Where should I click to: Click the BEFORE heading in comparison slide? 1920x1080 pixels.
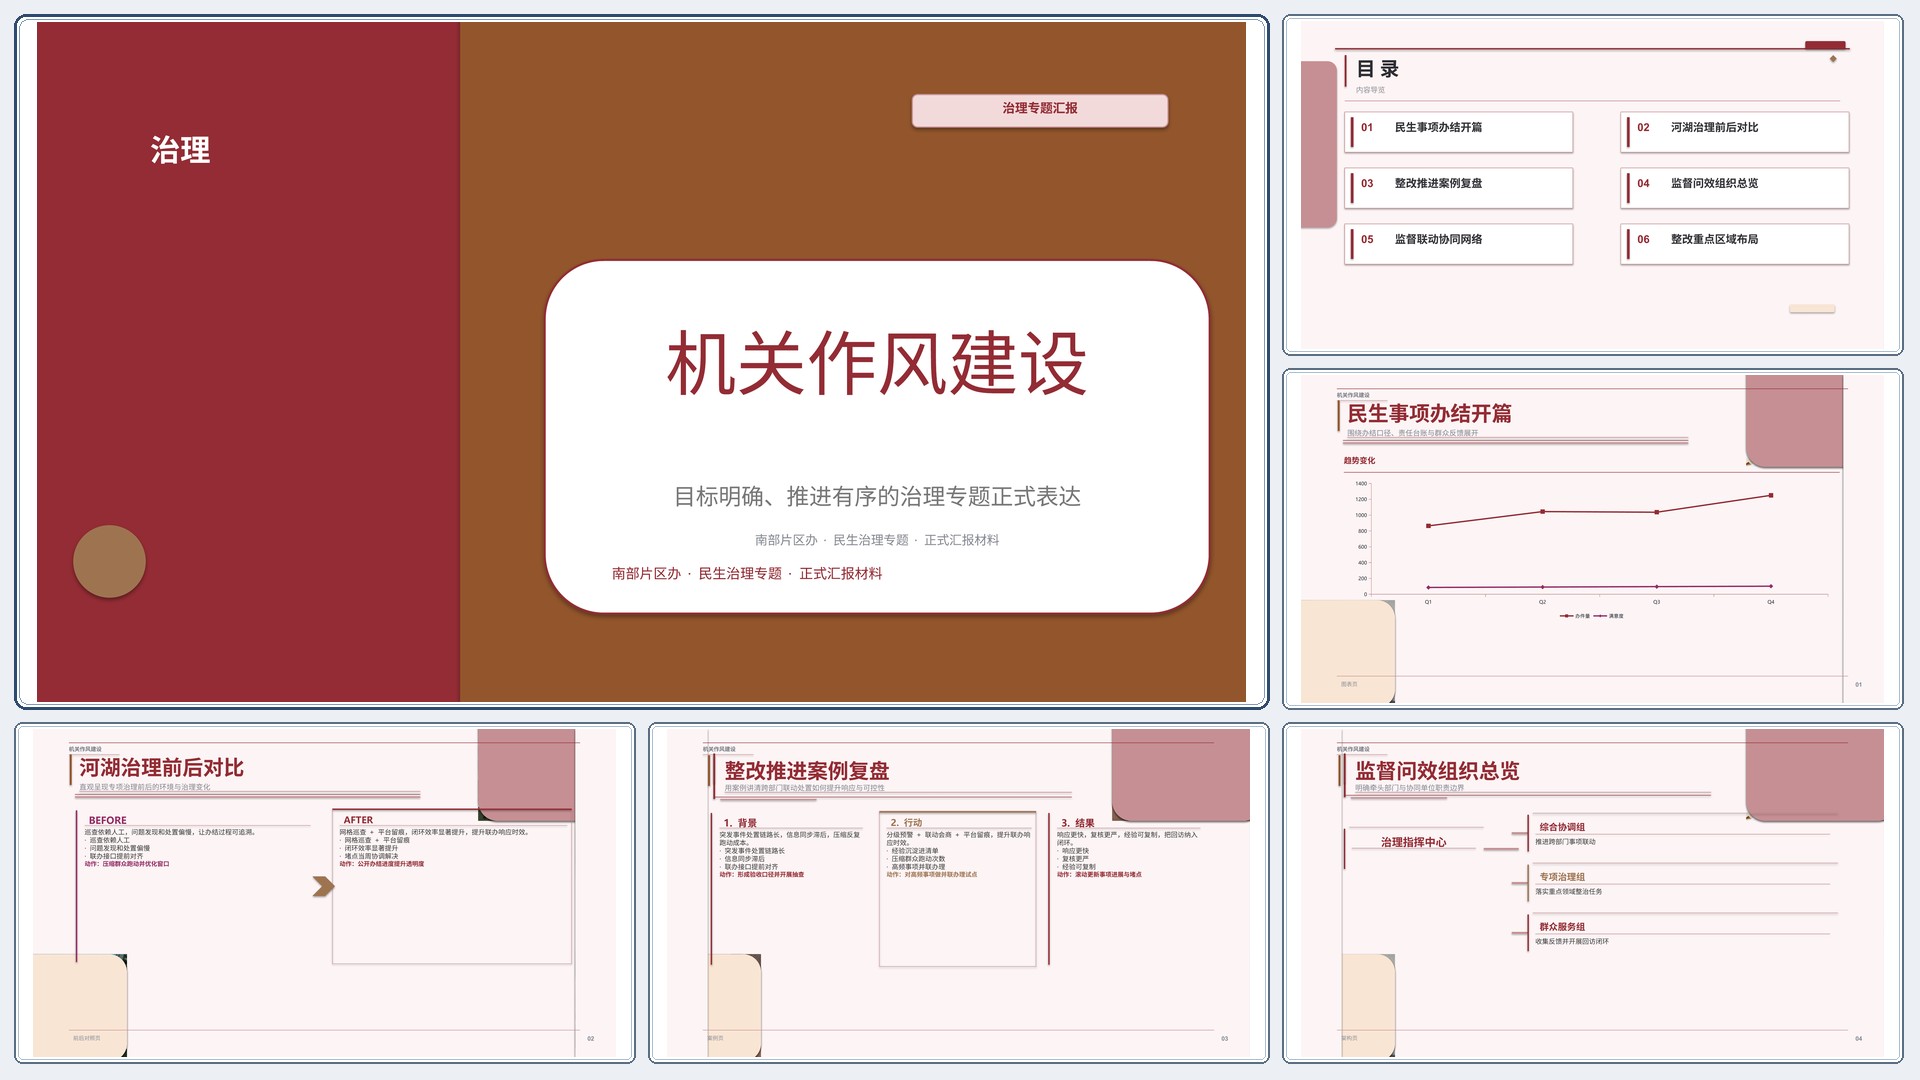pyautogui.click(x=108, y=820)
